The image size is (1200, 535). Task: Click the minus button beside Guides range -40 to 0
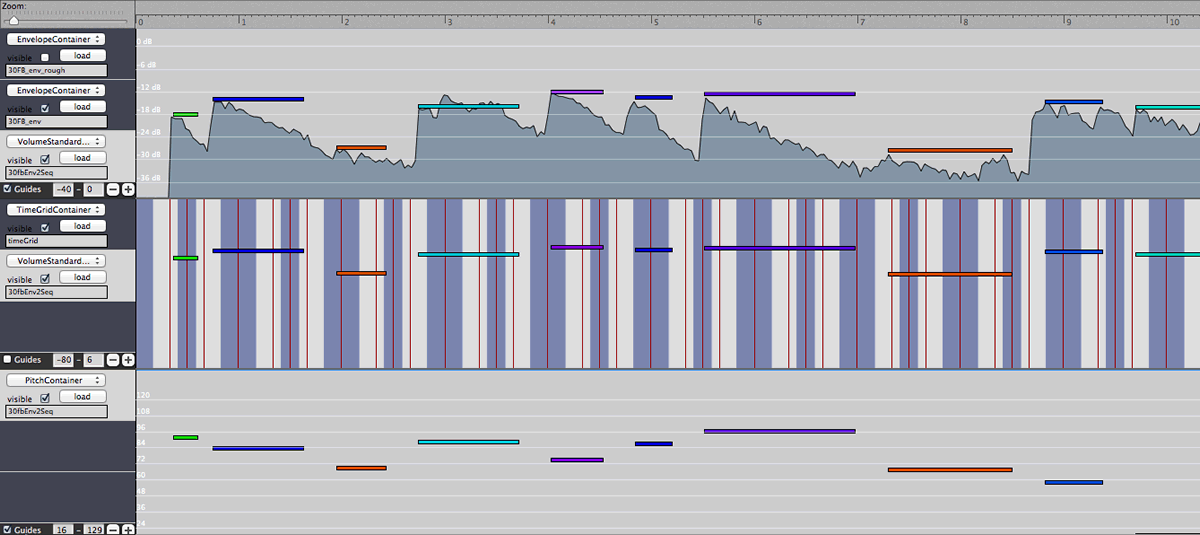pyautogui.click(x=113, y=189)
